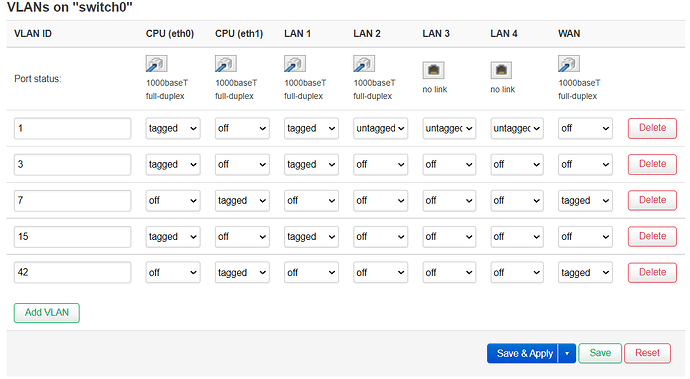690x379 pixels.
Task: Focus the VLAN ID field containing 42
Action: pyautogui.click(x=72, y=272)
